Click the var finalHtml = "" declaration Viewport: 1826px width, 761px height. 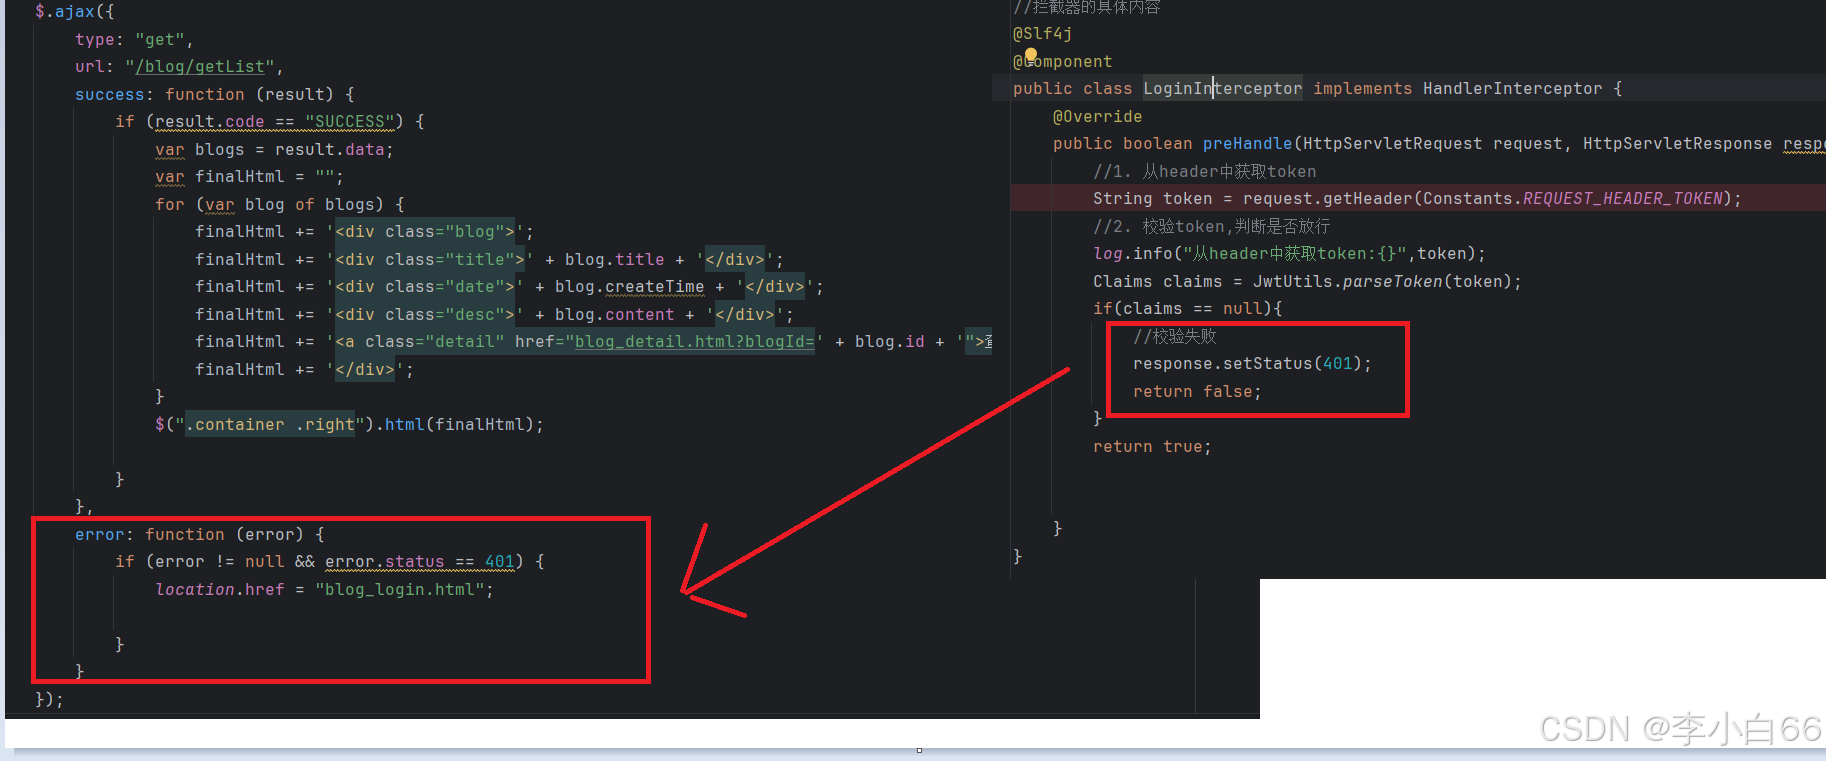(x=249, y=177)
